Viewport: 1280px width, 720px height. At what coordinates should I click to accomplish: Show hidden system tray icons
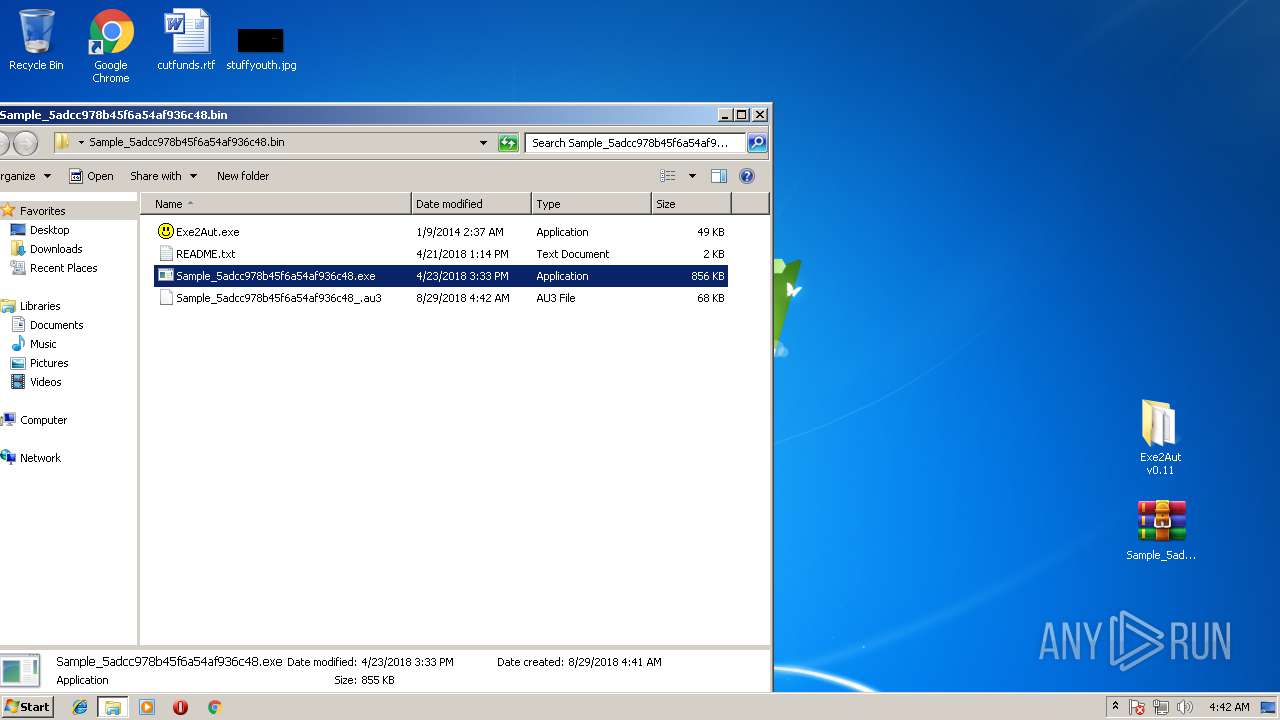(x=1115, y=707)
